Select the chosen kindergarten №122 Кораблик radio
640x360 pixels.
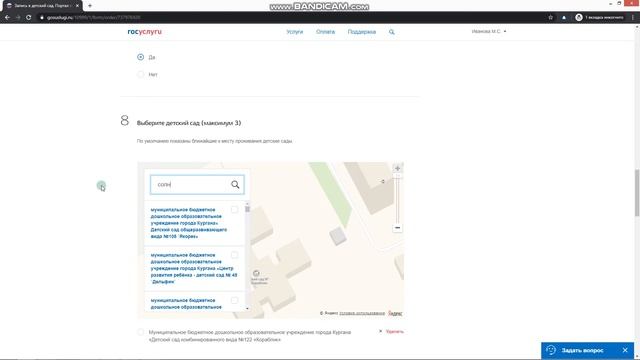(140, 332)
